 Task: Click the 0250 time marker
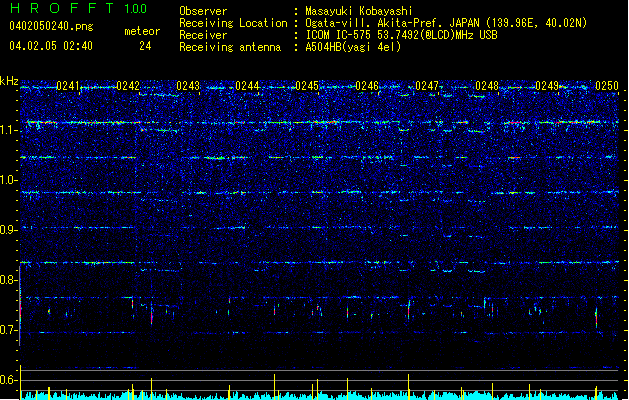[x=607, y=86]
